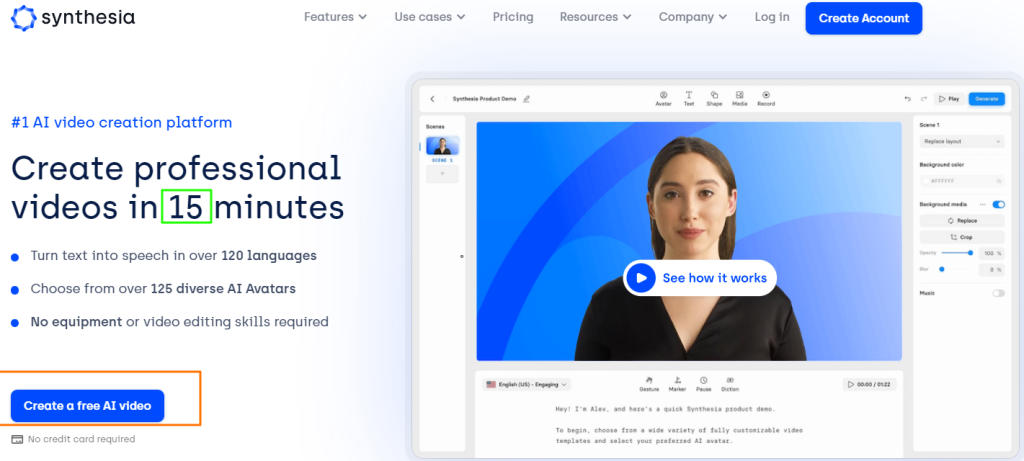The height and width of the screenshot is (461, 1024).
Task: Select the Scene 1 thumbnail
Action: coord(442,146)
